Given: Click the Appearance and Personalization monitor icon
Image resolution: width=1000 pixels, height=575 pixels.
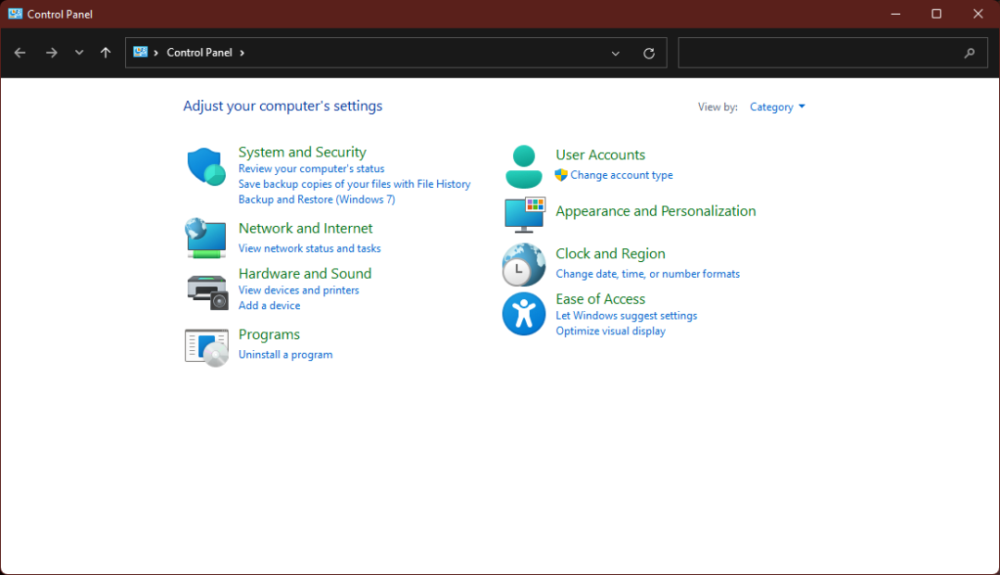Looking at the screenshot, I should (x=523, y=213).
